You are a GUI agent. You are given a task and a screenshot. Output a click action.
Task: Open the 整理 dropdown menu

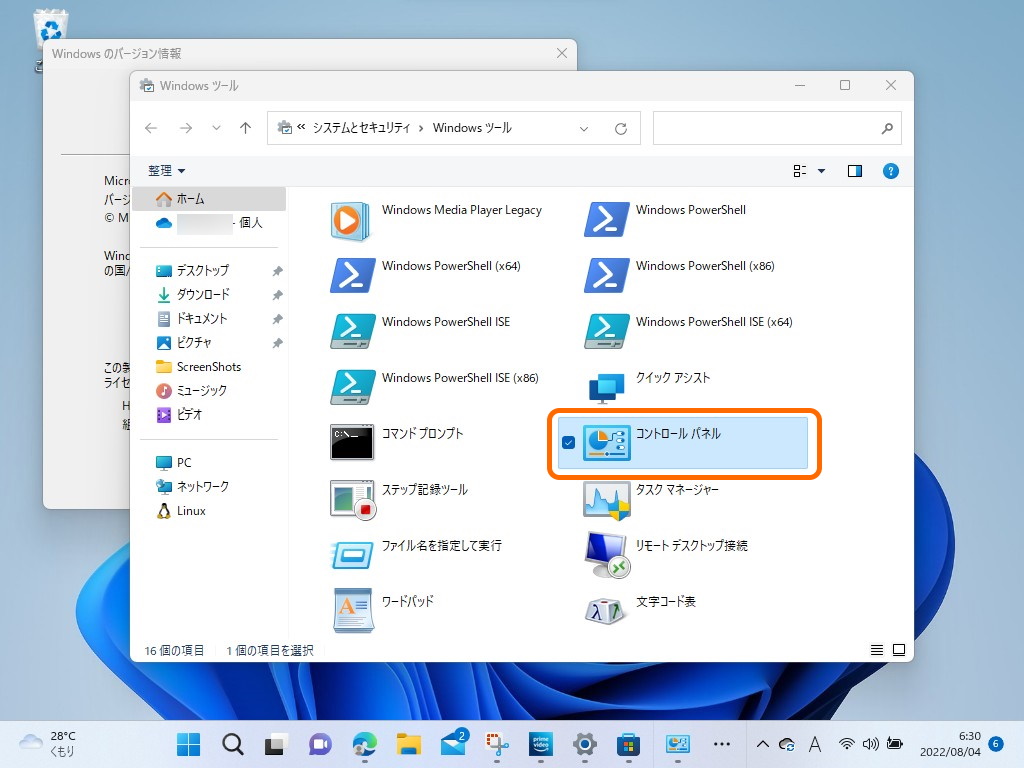[166, 170]
